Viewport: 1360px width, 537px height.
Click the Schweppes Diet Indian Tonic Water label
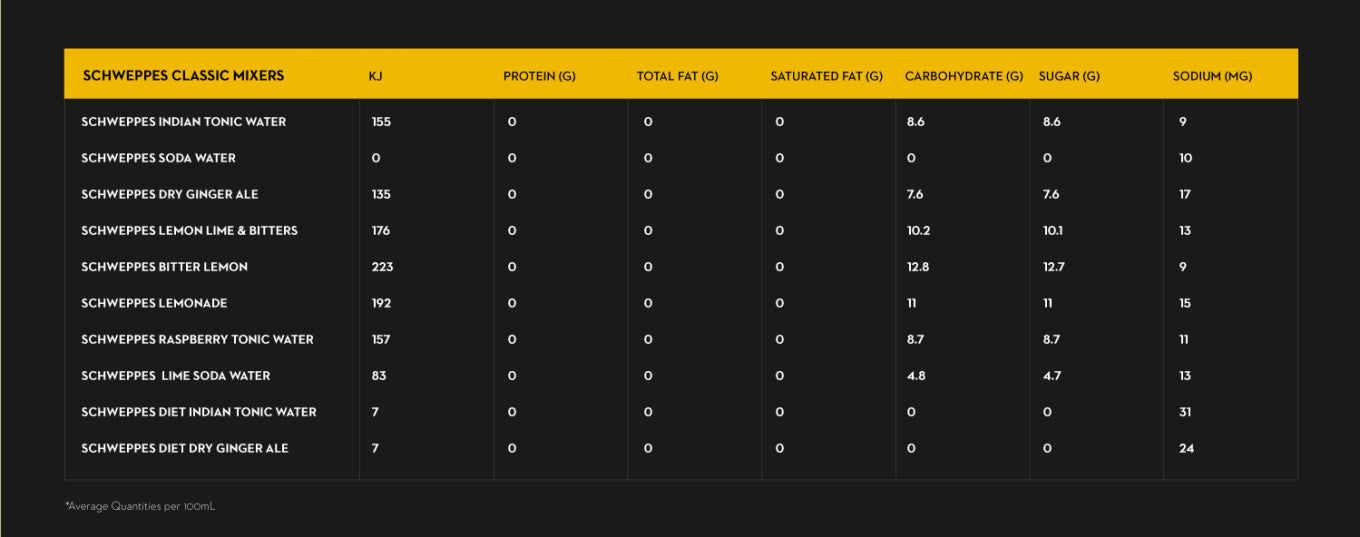click(198, 412)
